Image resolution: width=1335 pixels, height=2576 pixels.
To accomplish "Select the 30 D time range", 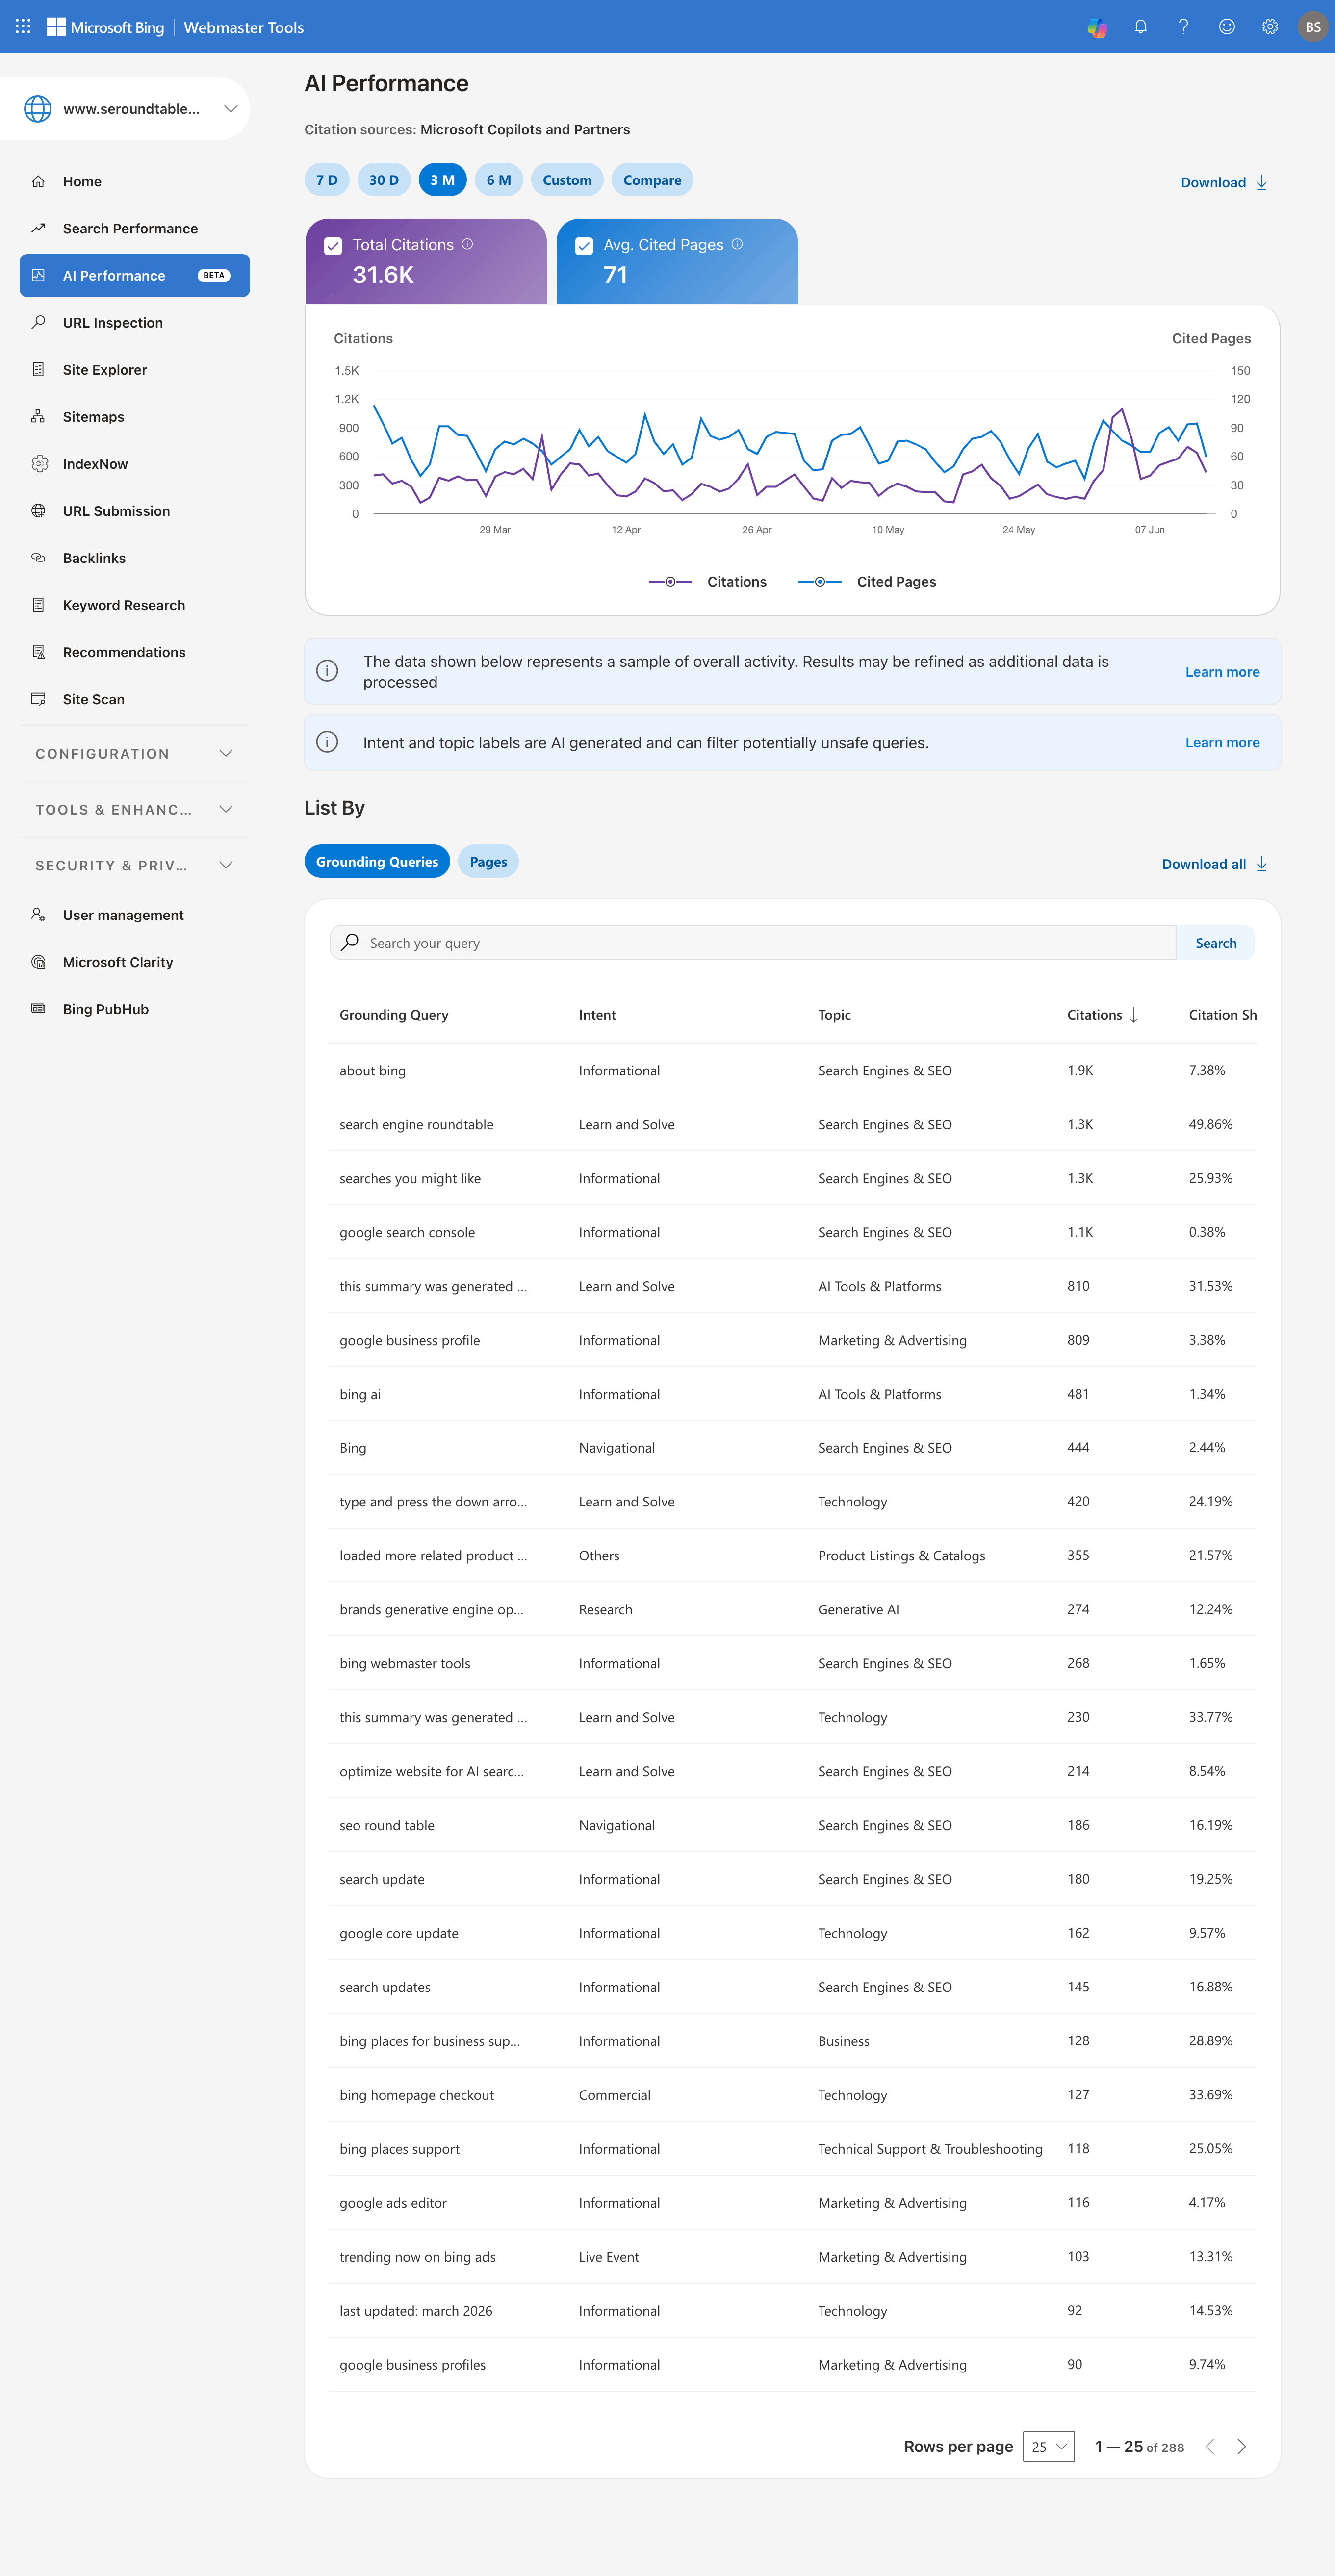I will 384,180.
